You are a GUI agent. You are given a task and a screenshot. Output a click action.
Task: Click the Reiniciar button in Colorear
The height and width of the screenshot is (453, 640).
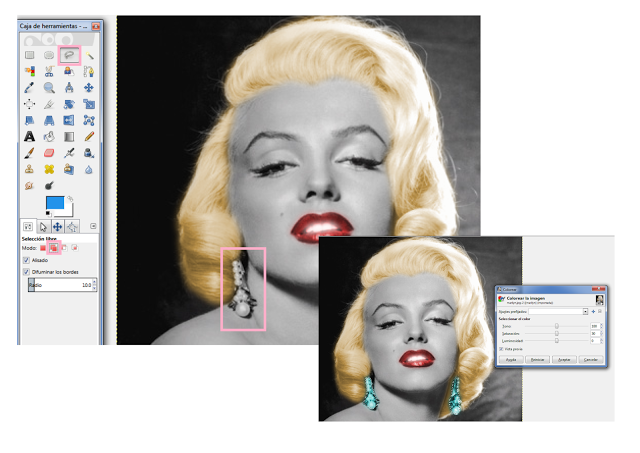(538, 360)
